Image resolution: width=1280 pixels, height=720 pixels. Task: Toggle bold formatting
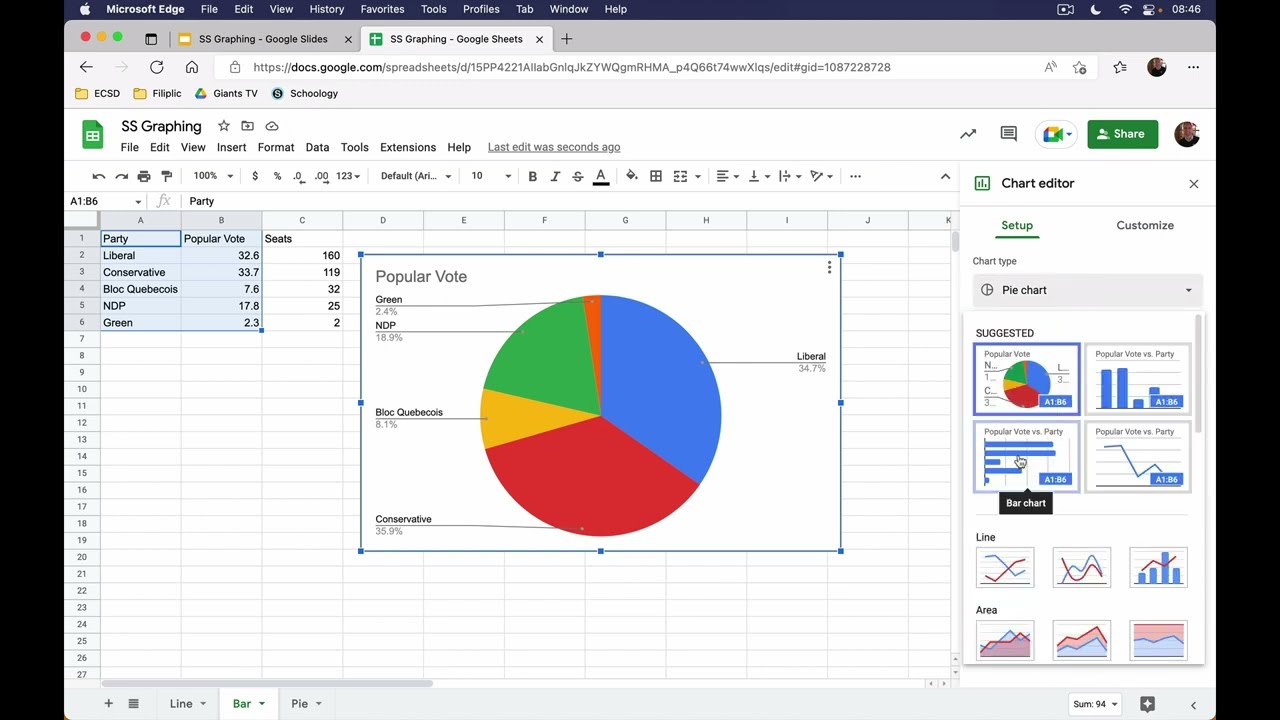pyautogui.click(x=532, y=176)
